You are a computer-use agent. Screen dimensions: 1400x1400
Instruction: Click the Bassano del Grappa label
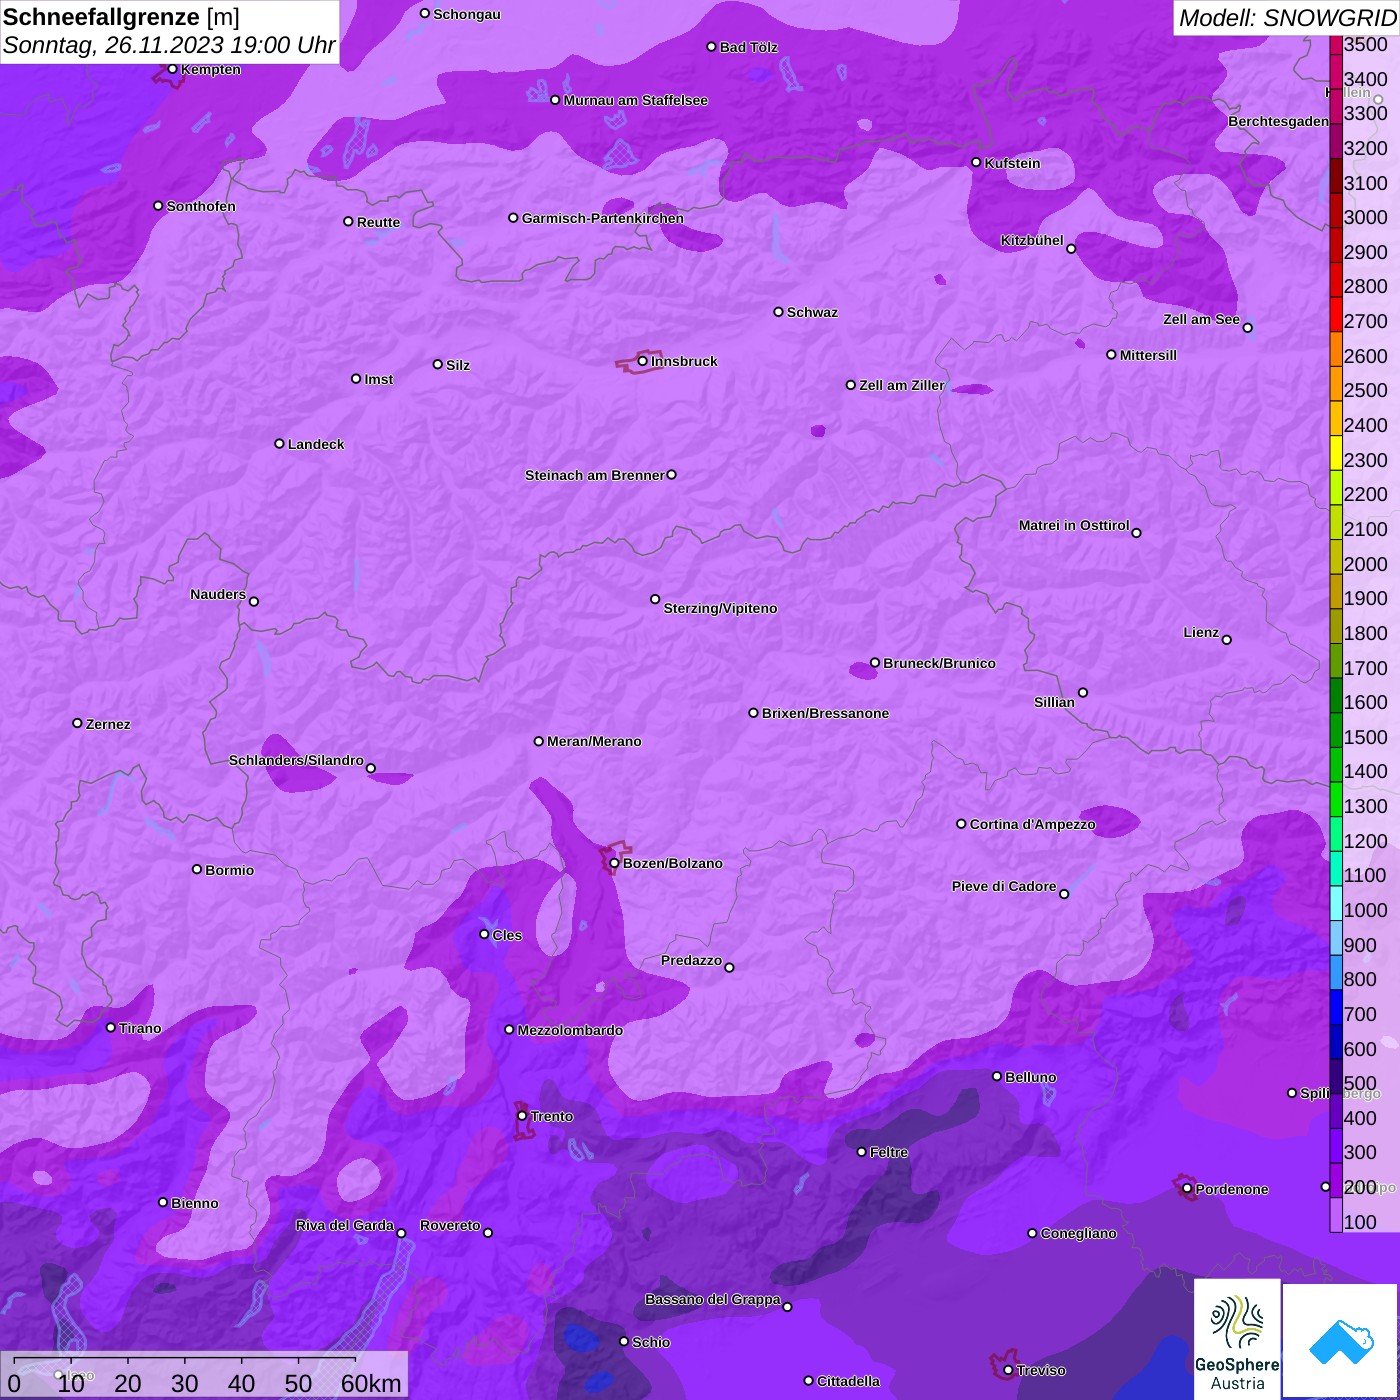pyautogui.click(x=713, y=1299)
